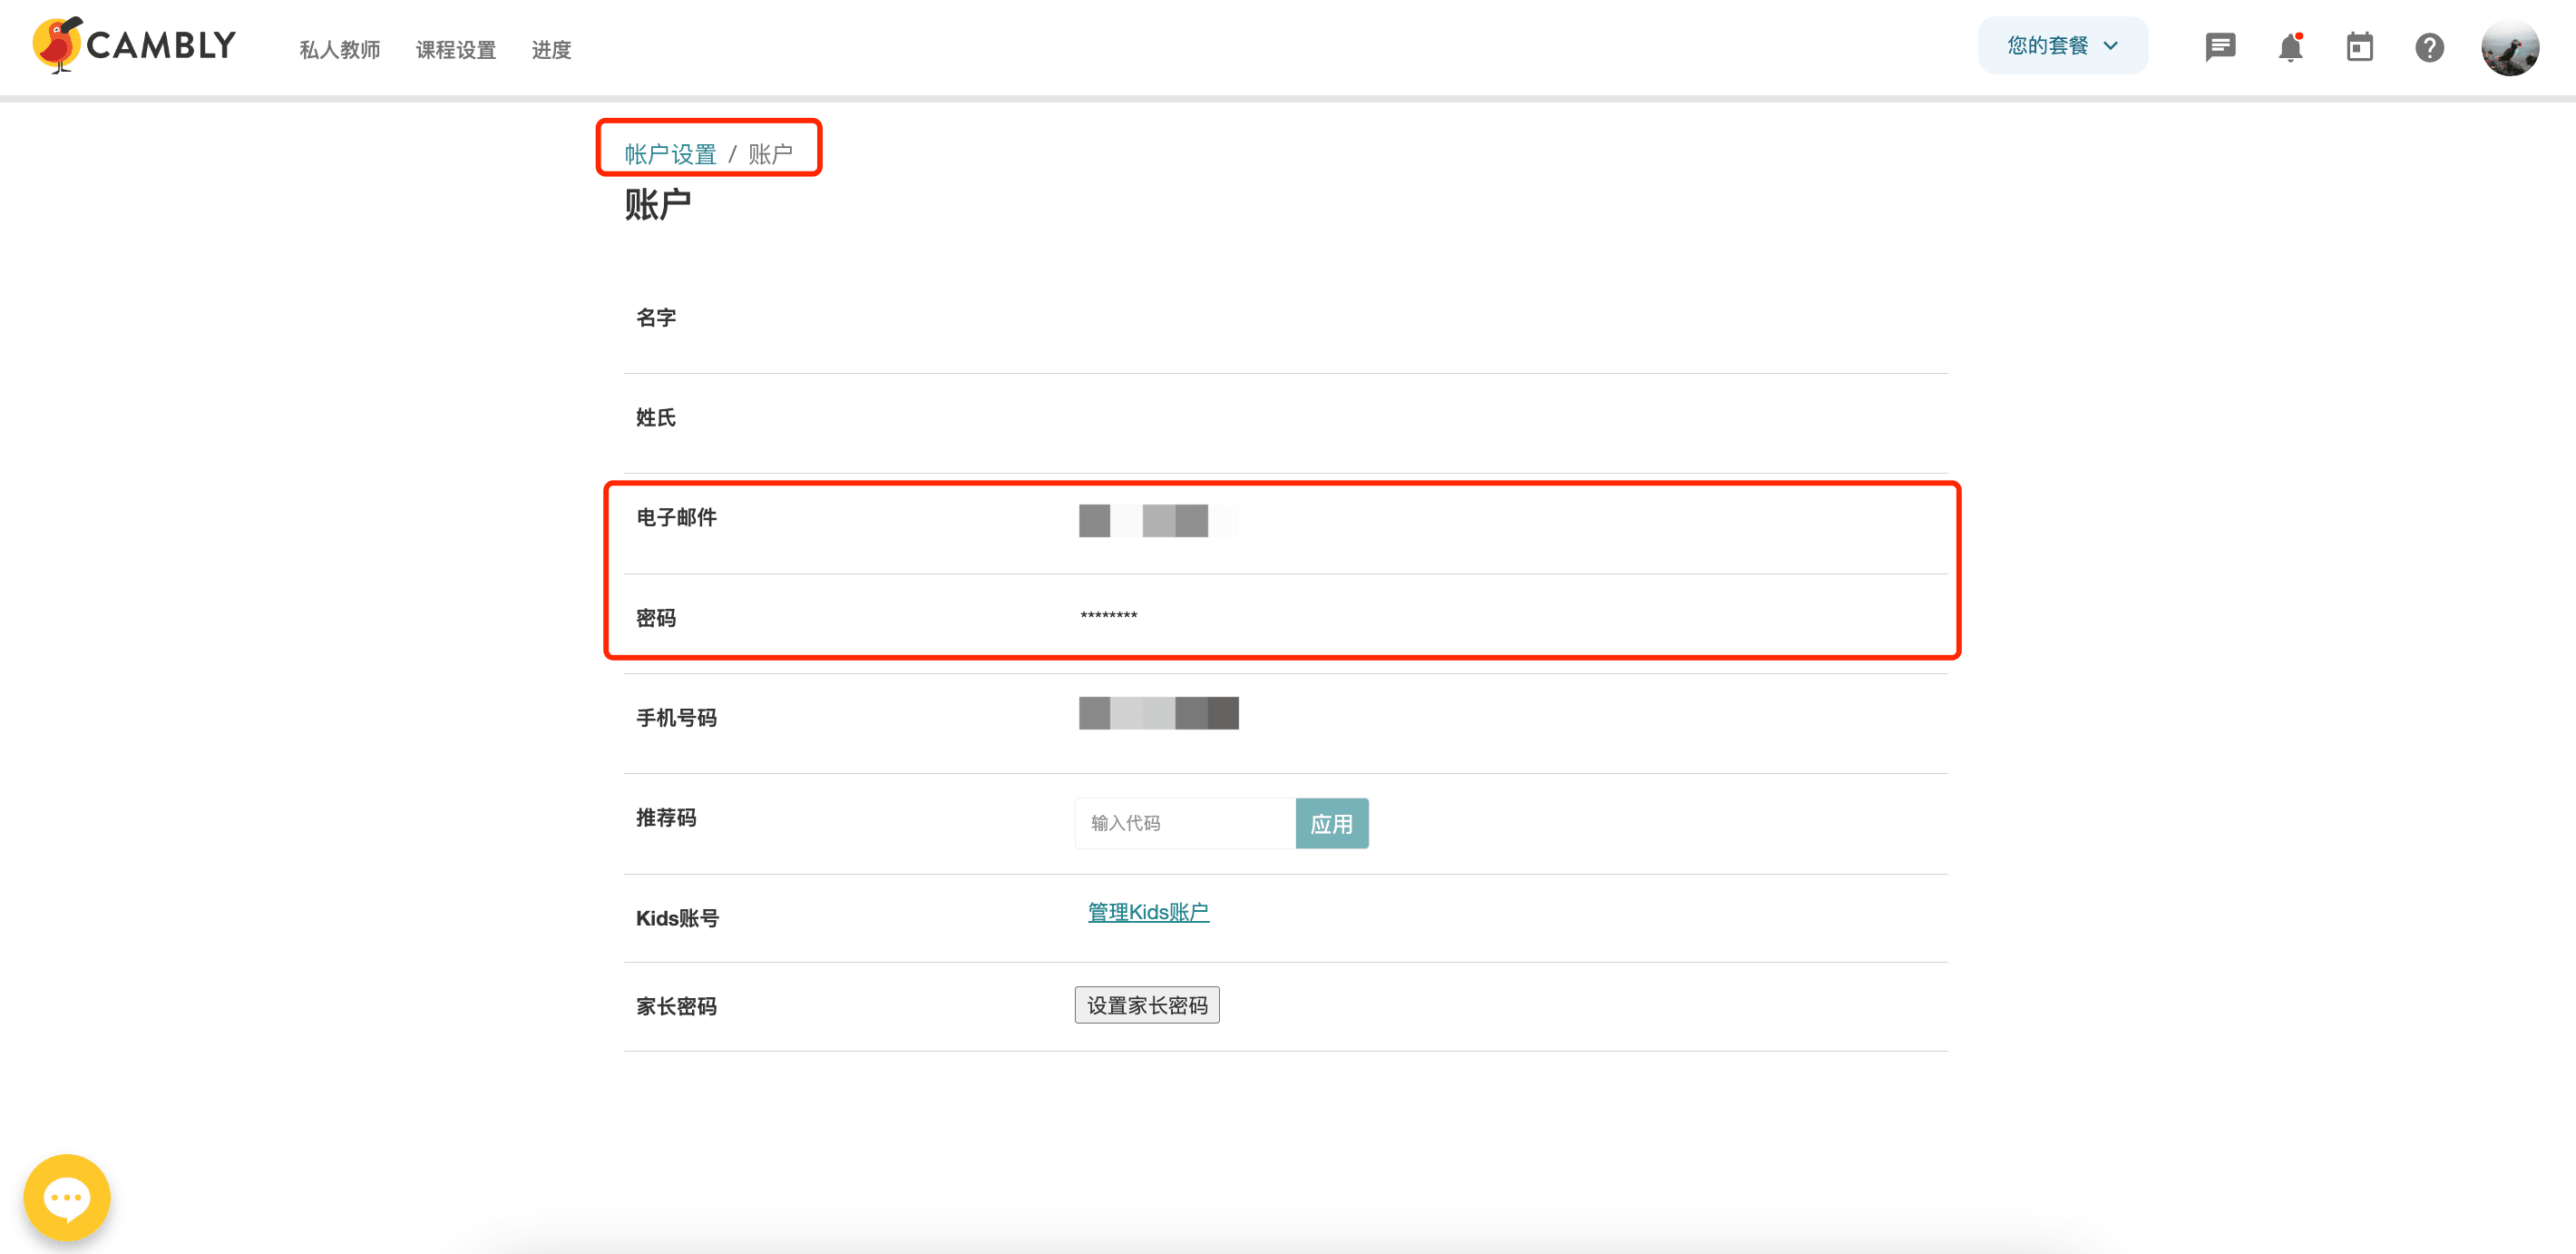
Task: Open the 进度 menu
Action: 551,50
